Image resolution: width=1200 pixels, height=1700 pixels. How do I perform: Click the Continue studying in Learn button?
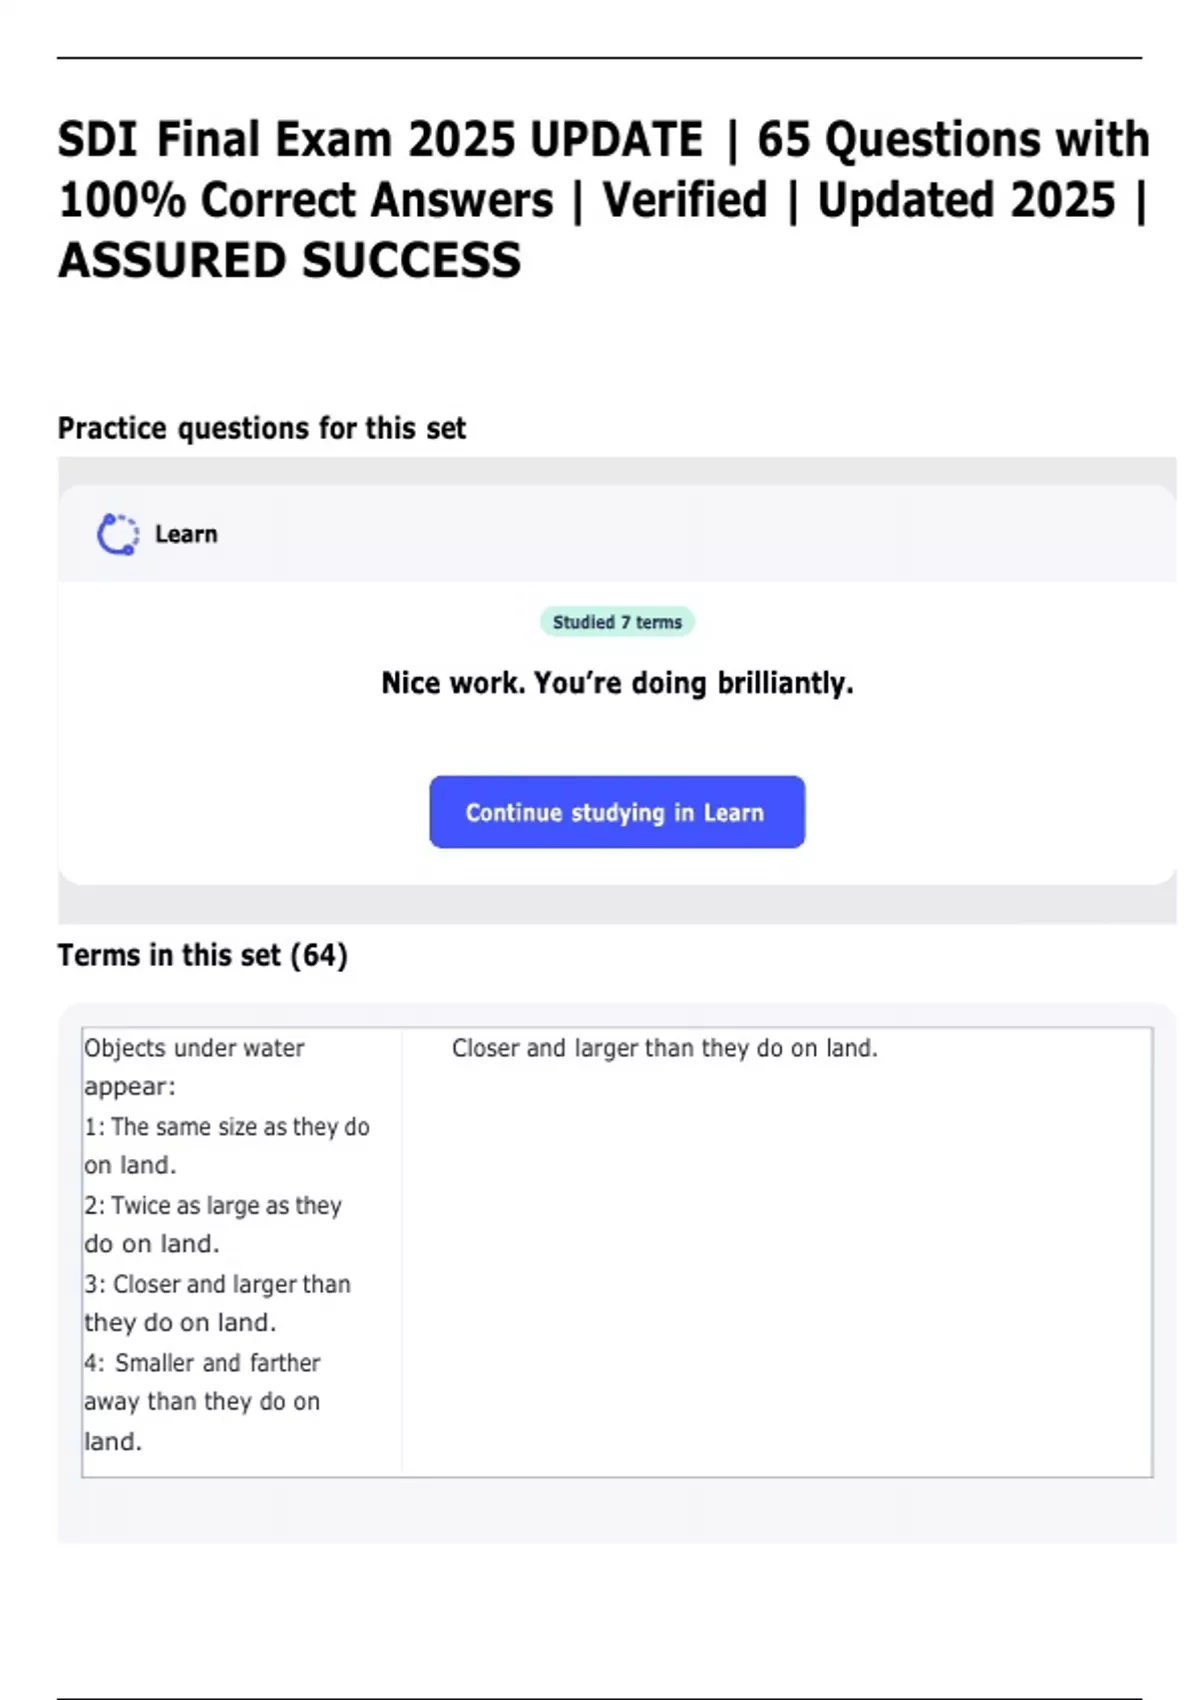point(616,812)
